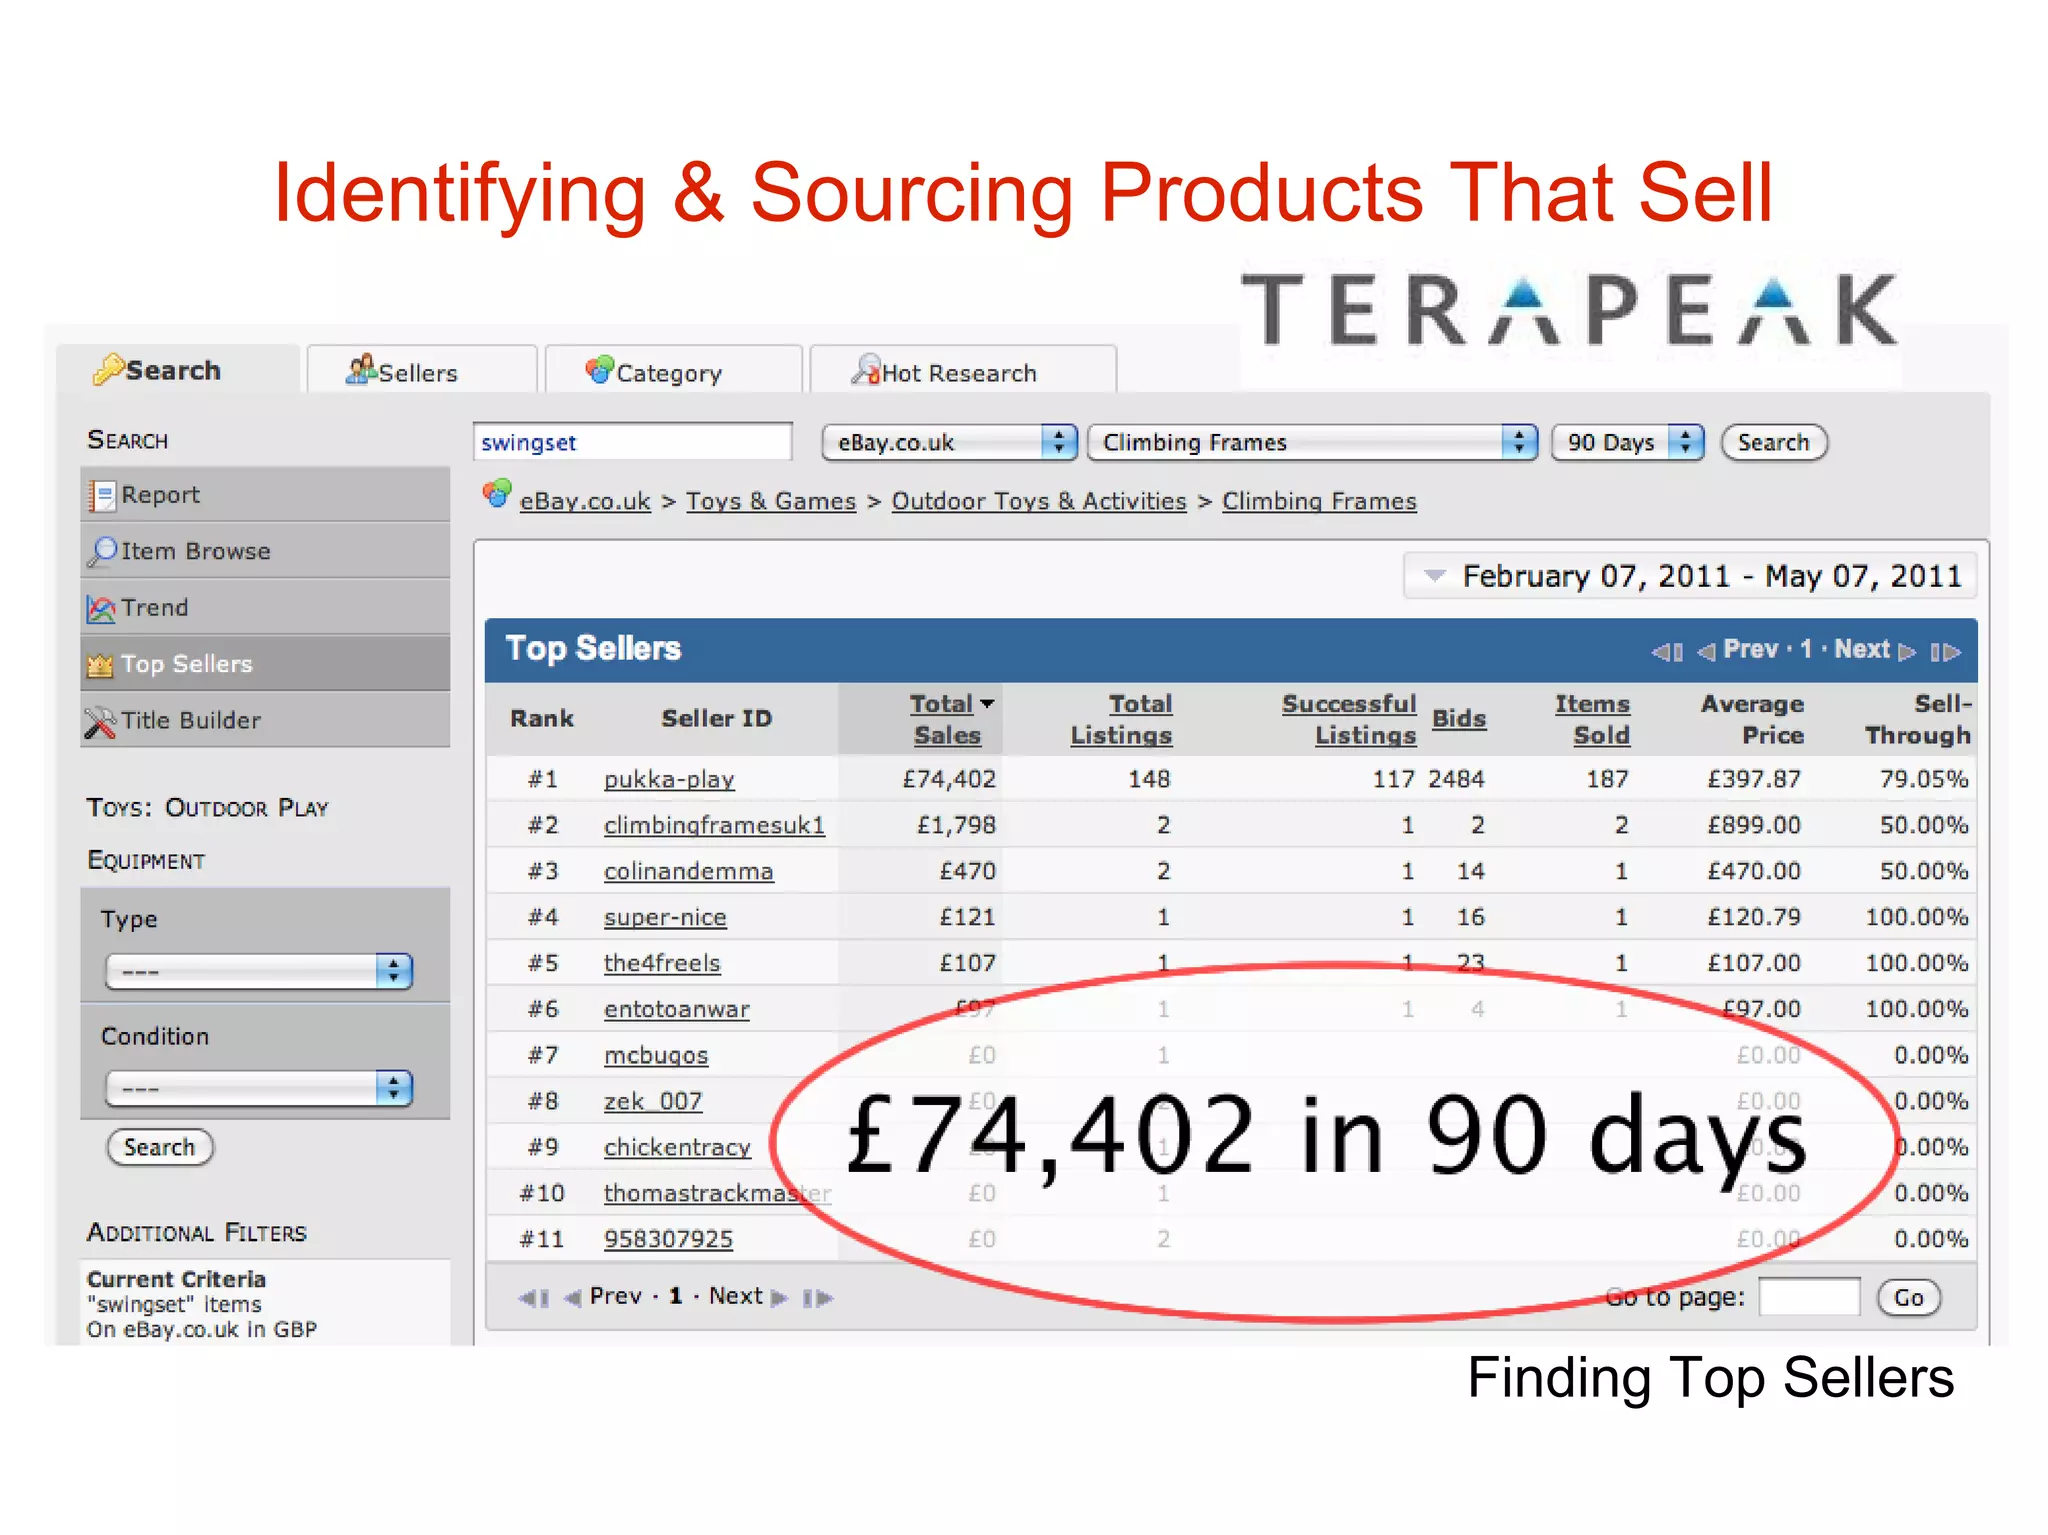
Task: Open the Trend sidebar item
Action: (x=265, y=607)
